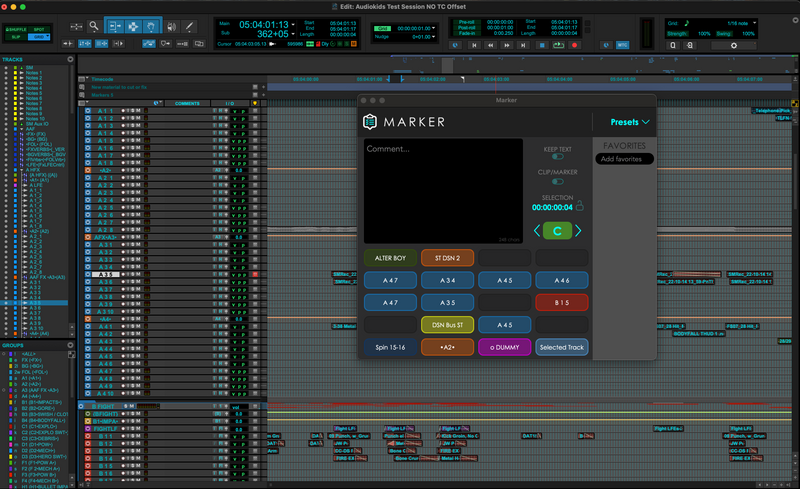Click the o DUMMY purple button
Viewport: 800px width, 489px height.
(505, 348)
